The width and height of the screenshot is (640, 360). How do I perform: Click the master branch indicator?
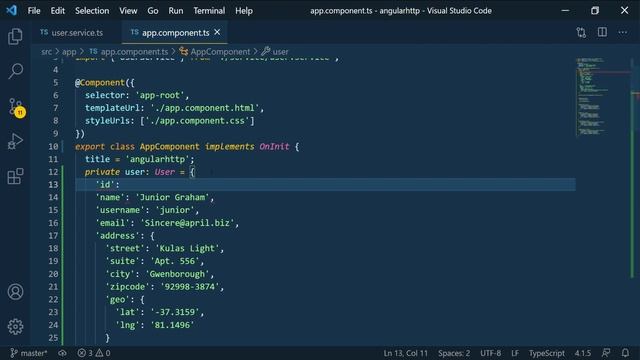29,353
